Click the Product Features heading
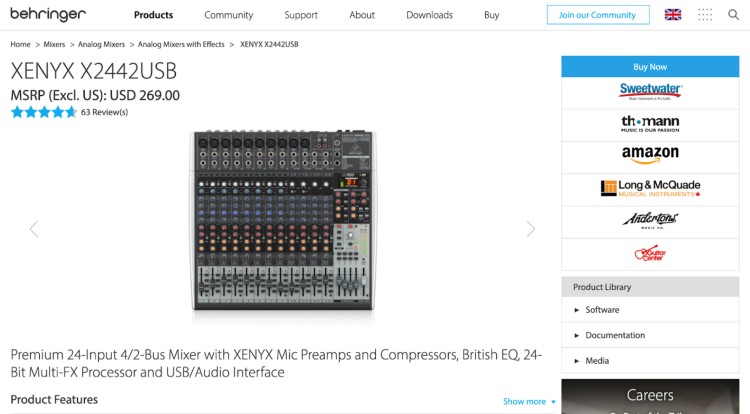The height and width of the screenshot is (414, 750). (x=54, y=400)
